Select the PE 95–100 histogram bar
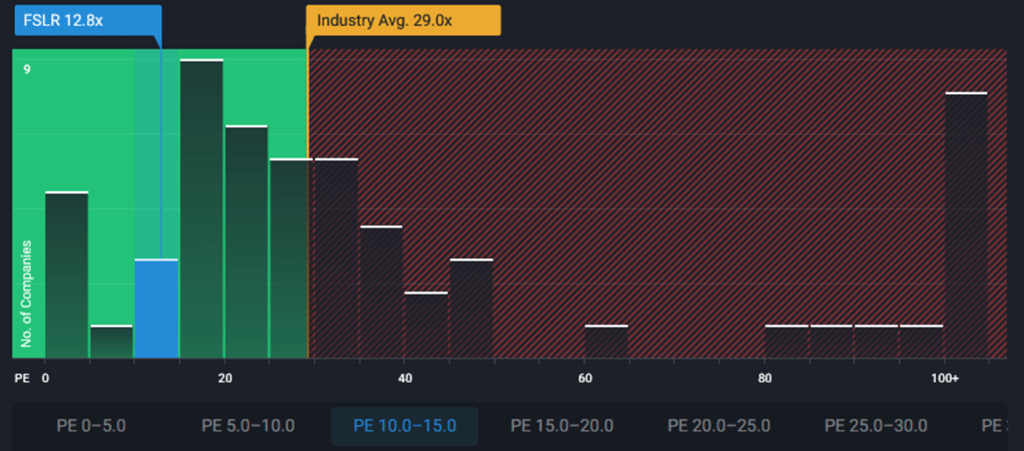 click(921, 342)
